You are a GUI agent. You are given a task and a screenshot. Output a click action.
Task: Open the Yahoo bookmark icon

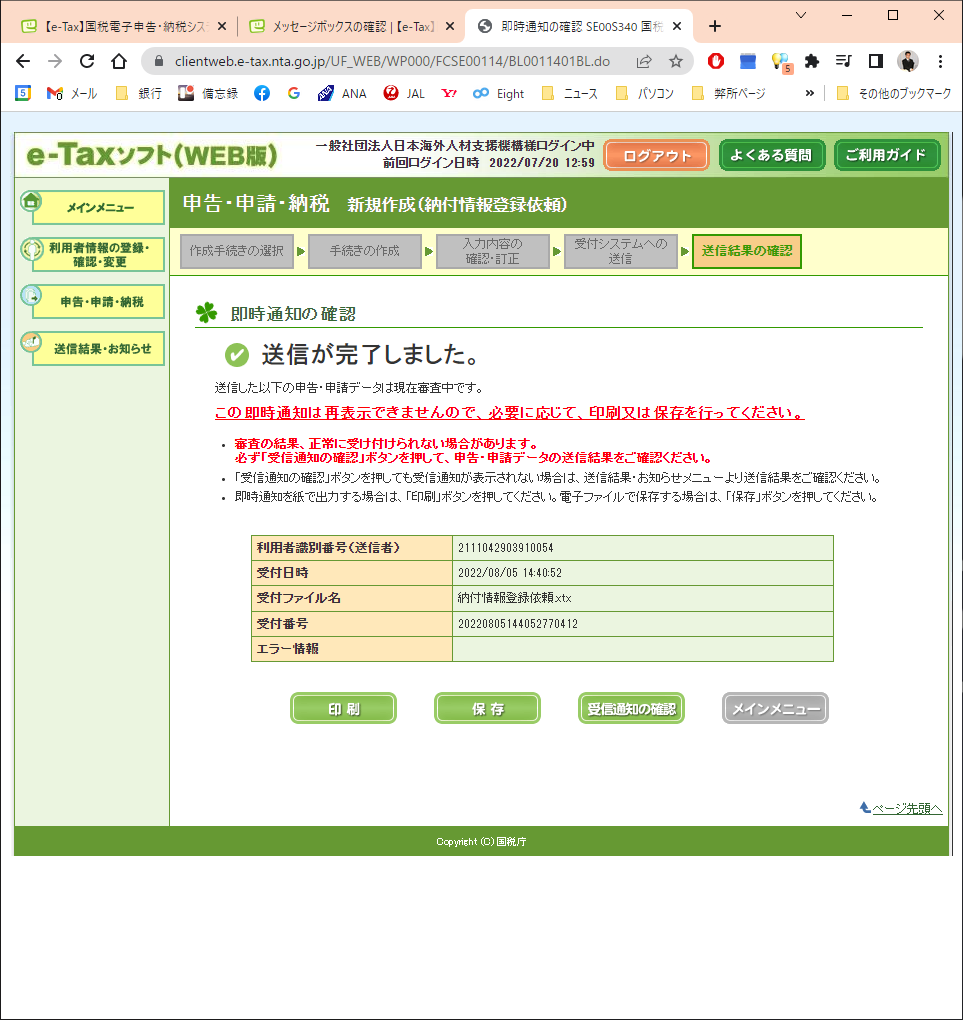coord(449,94)
